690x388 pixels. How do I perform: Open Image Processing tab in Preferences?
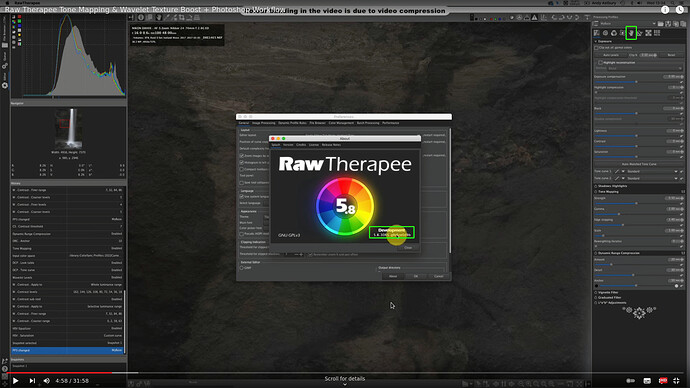264,123
